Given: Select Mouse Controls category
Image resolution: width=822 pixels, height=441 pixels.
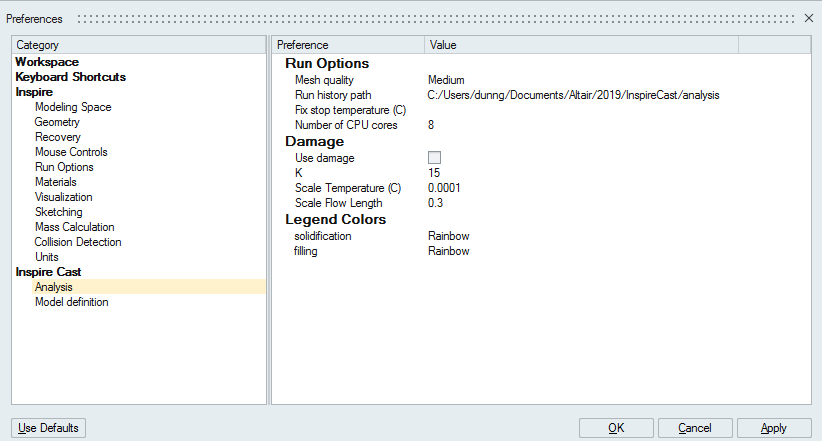Looking at the screenshot, I should click(x=71, y=152).
